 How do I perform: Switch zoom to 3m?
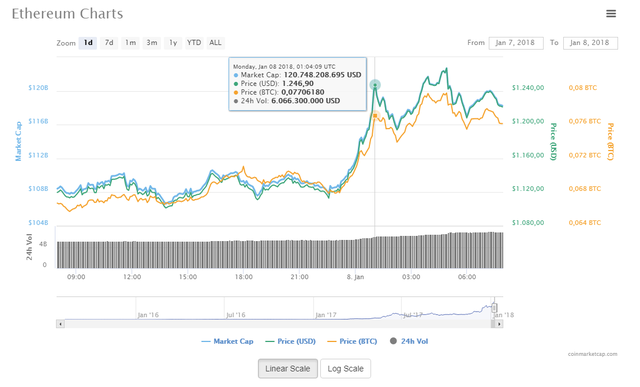pyautogui.click(x=151, y=43)
